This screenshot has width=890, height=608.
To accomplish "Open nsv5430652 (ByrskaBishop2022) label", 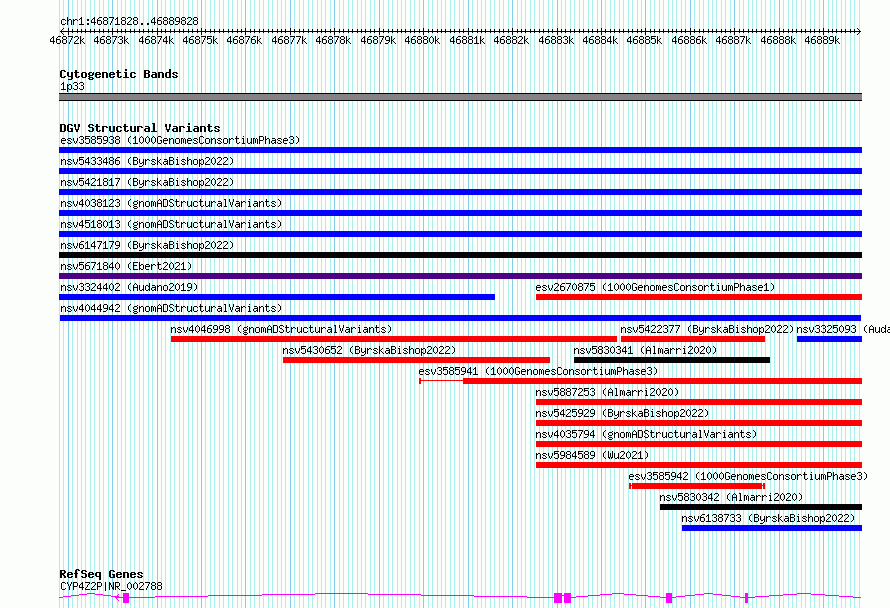I will pos(369,350).
